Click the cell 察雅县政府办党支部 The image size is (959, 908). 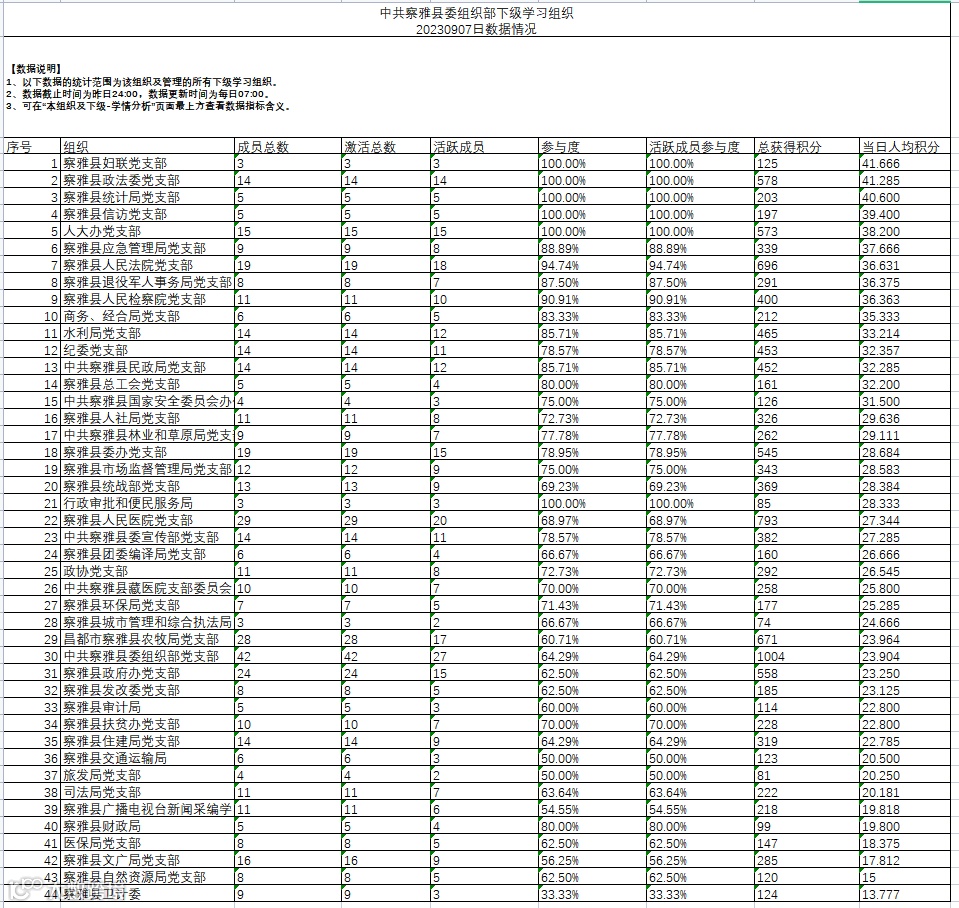(x=147, y=673)
